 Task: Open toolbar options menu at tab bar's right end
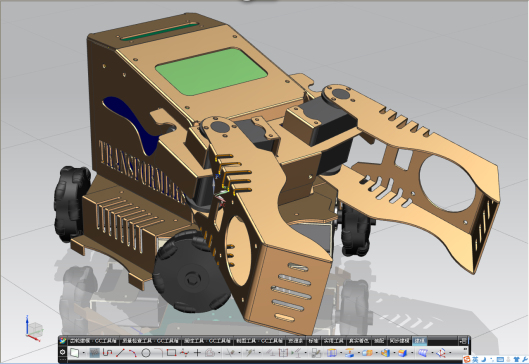pyautogui.click(x=463, y=341)
